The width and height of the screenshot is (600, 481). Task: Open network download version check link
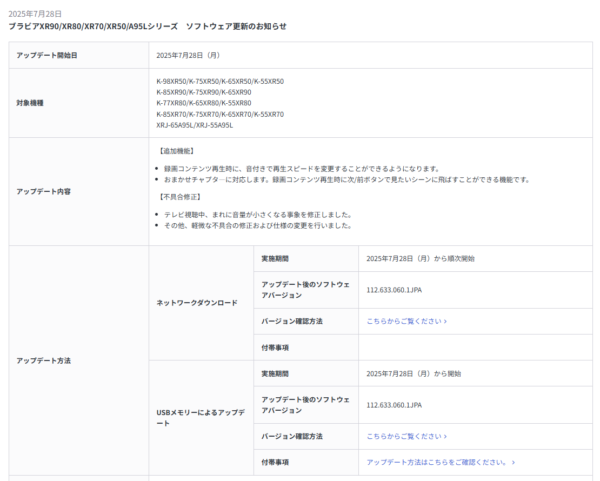click(406, 321)
